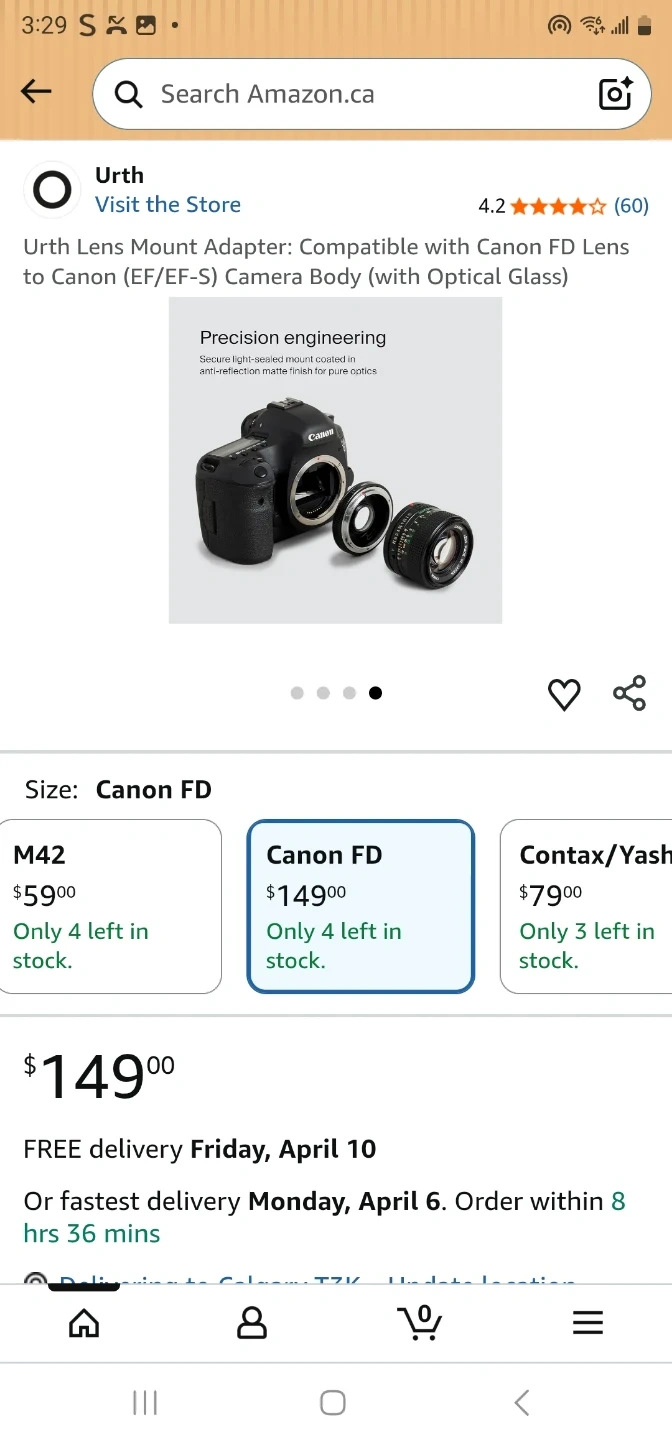Jump to first image carousel dot
The height and width of the screenshot is (1440, 672).
click(297, 693)
